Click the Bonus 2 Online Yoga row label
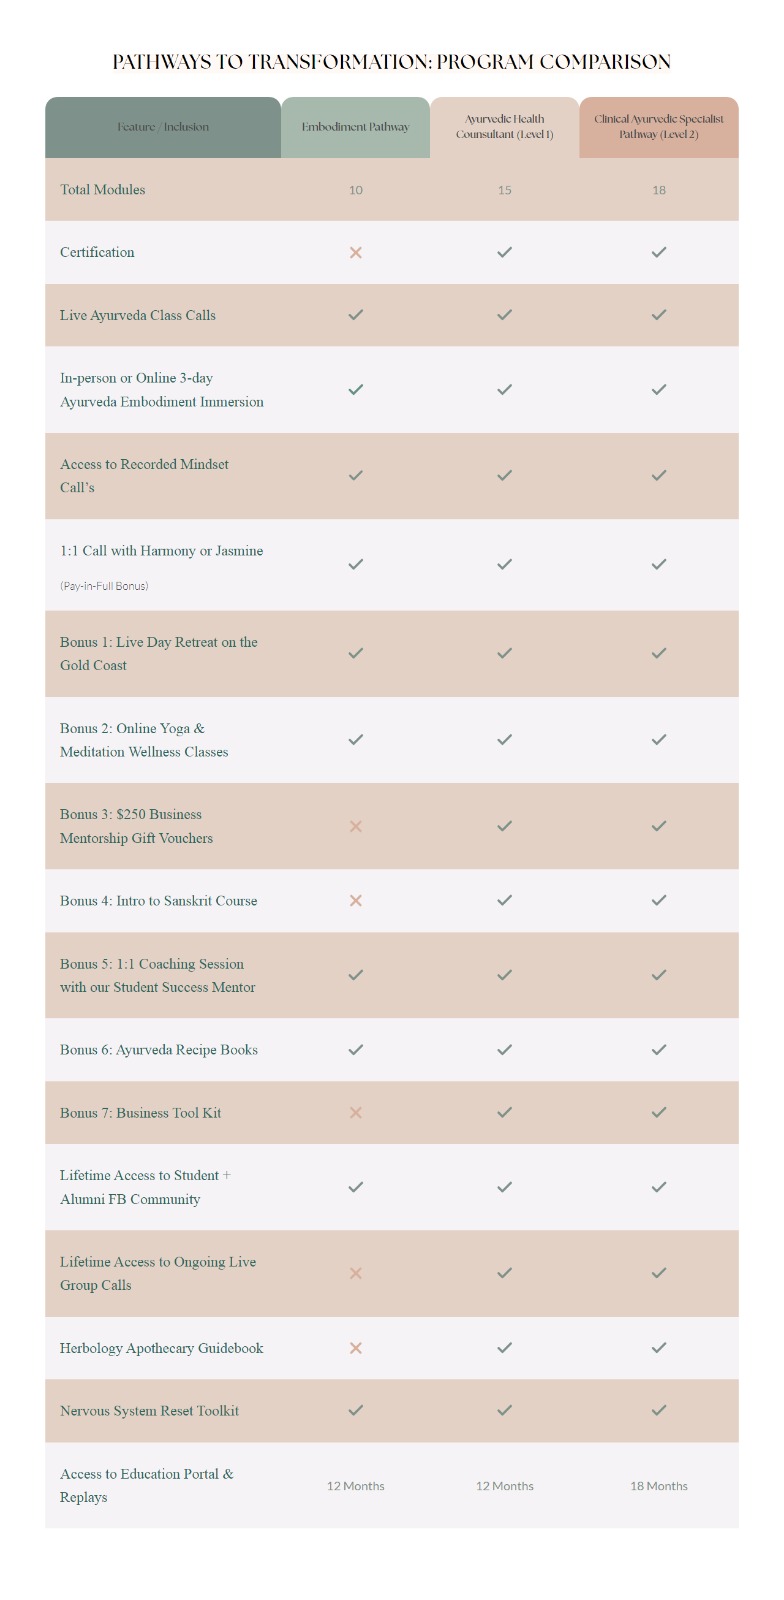This screenshot has height=1600, width=784. coord(144,740)
